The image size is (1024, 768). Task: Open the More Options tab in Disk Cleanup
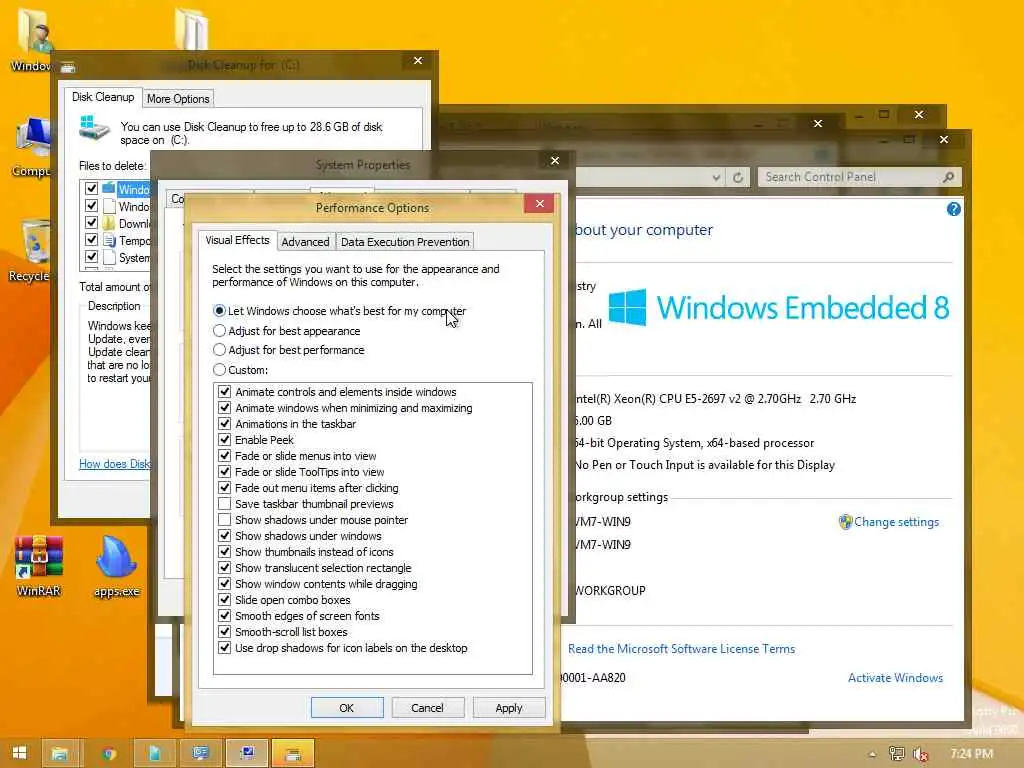(x=178, y=99)
